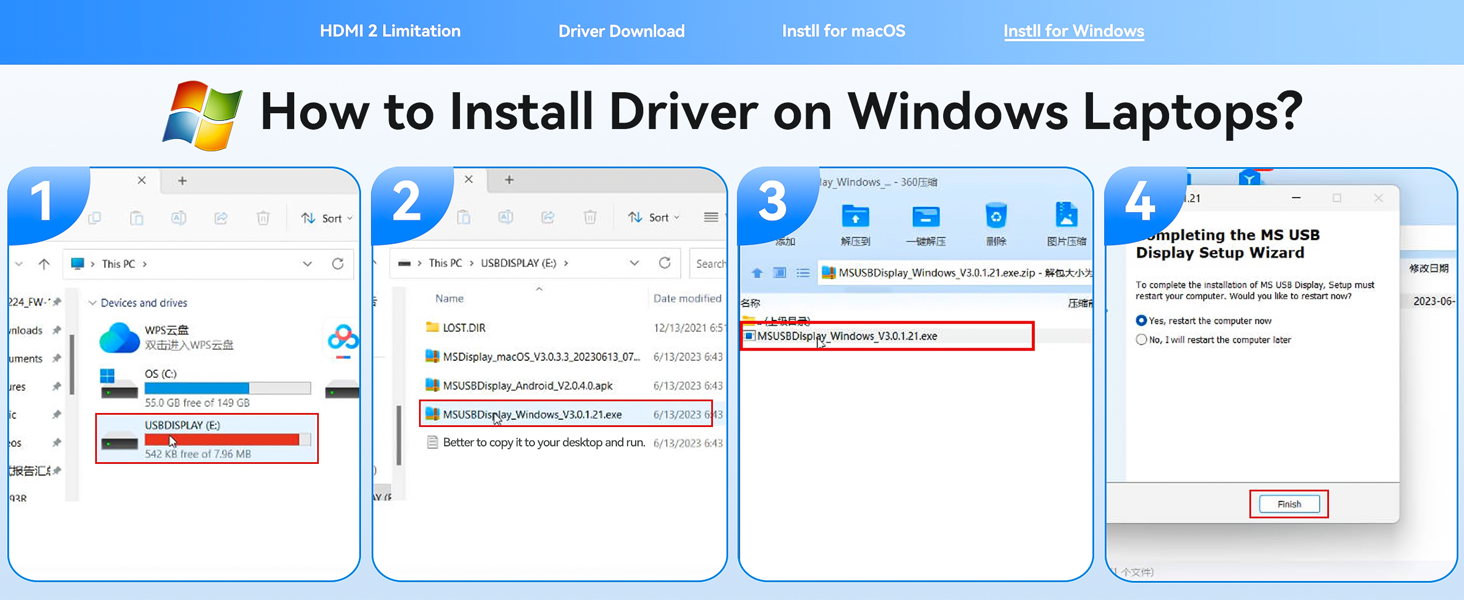
Task: Collapse the 'Devices and drives' group
Action: (x=93, y=303)
